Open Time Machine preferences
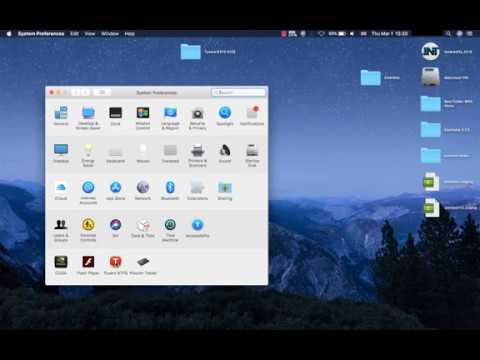The image size is (480, 360). click(170, 230)
